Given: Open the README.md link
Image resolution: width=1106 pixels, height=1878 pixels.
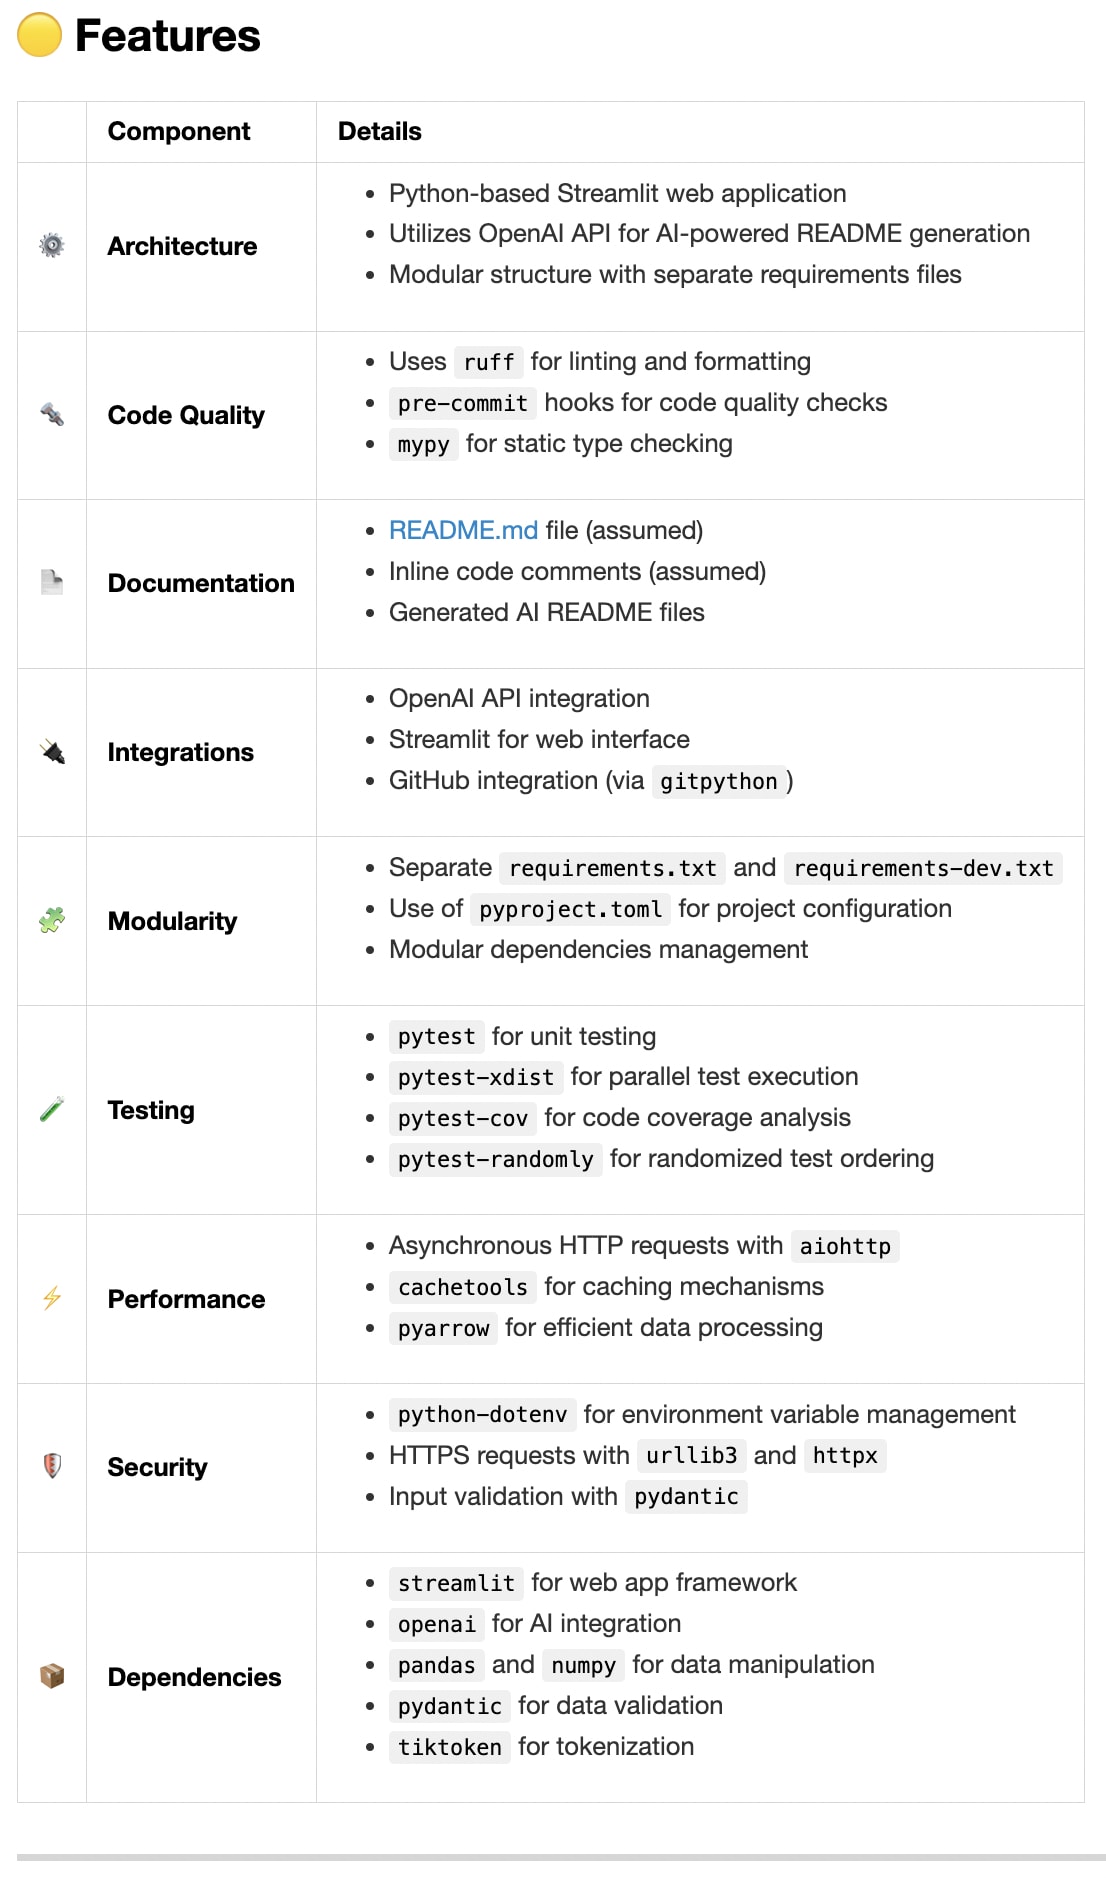Looking at the screenshot, I should coord(463,530).
